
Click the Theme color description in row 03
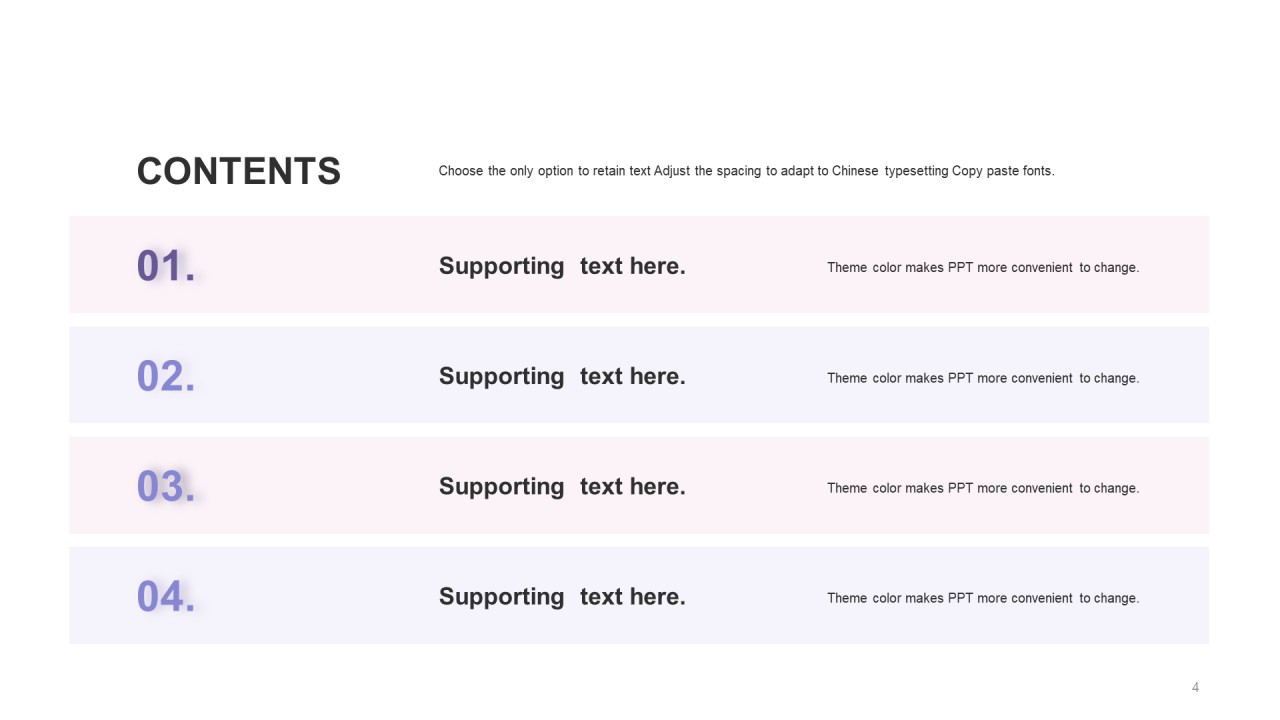pyautogui.click(x=983, y=488)
